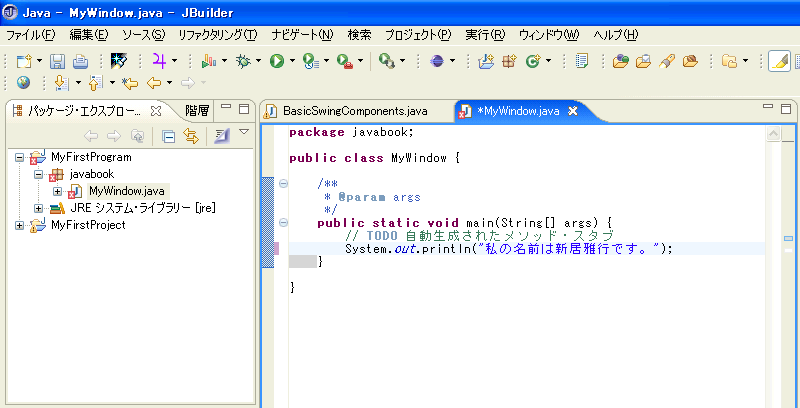Click the web browser globe icon

(x=23, y=83)
